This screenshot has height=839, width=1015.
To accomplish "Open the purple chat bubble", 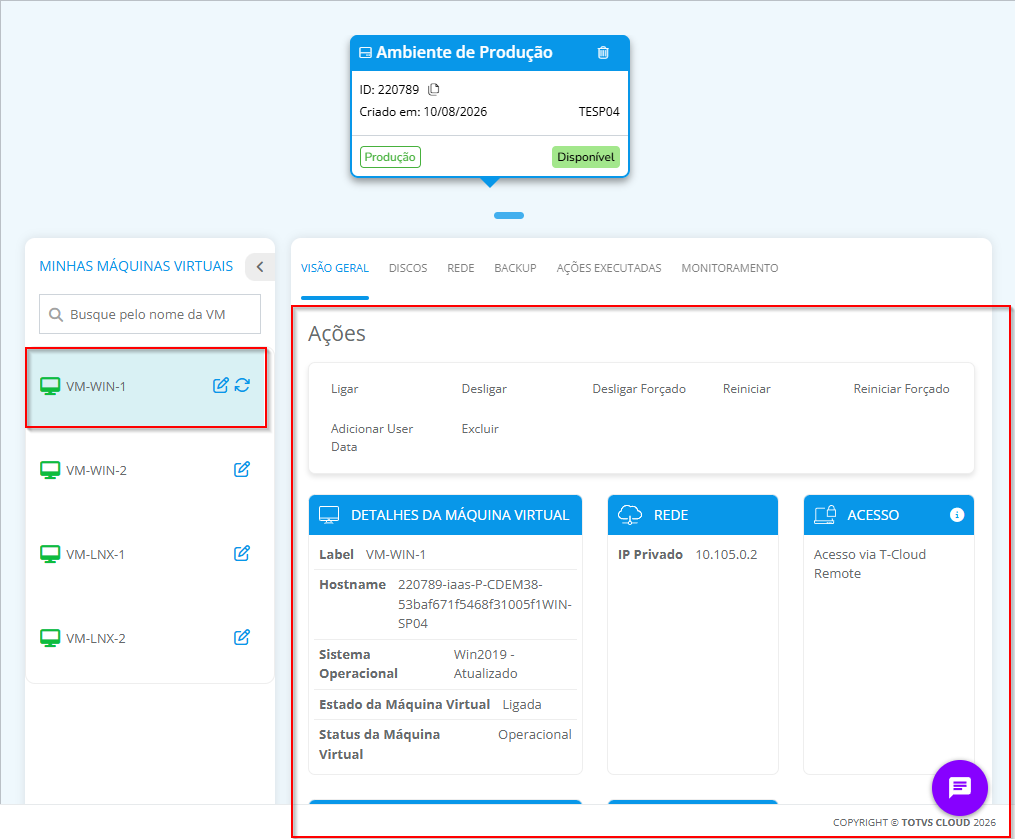I will 959,787.
